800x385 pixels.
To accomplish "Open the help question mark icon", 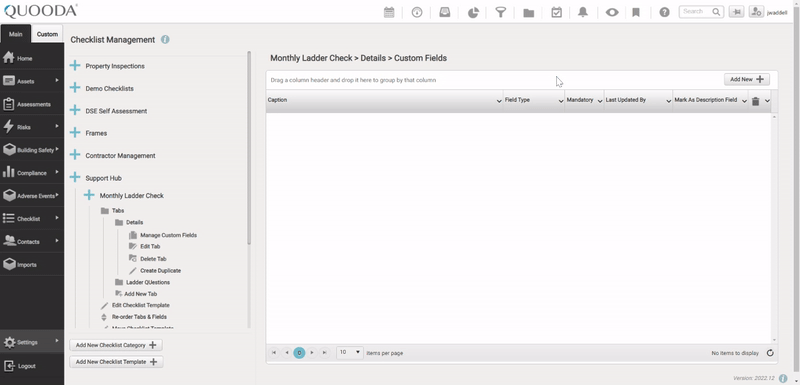I will (664, 12).
